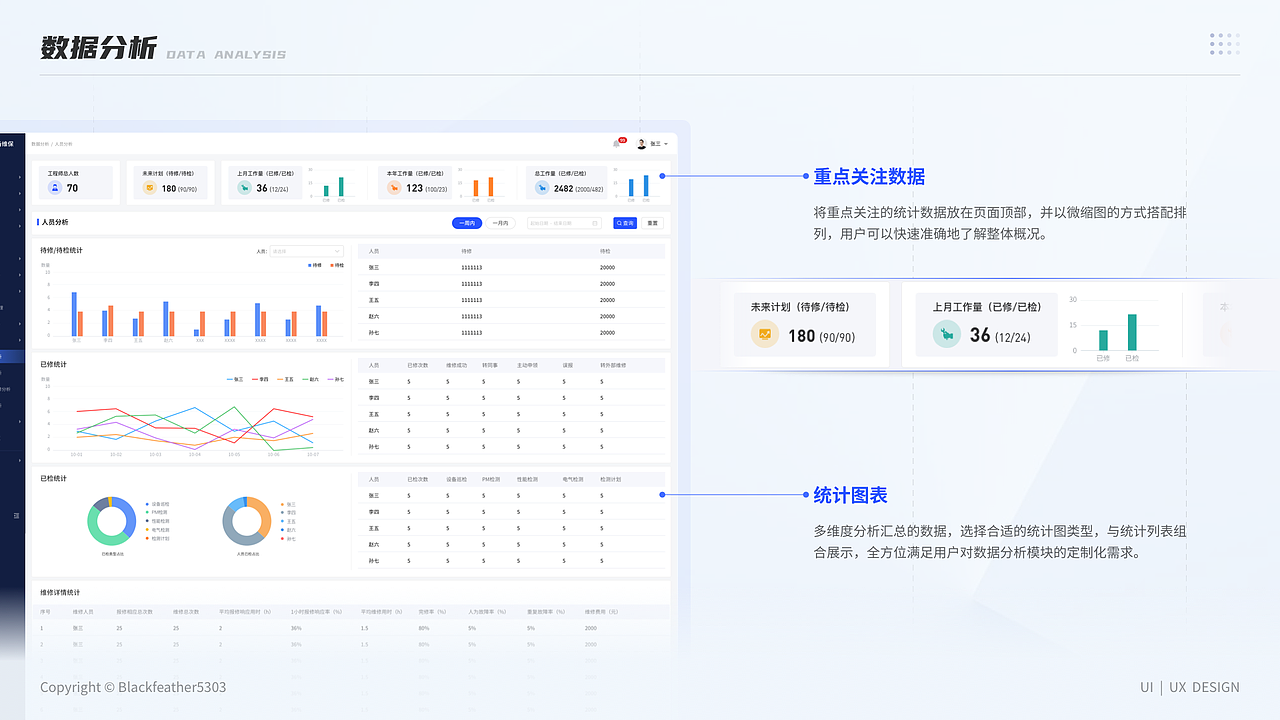The width and height of the screenshot is (1280, 720).
Task: Click the 统计图表 heading
Action: tap(850, 495)
